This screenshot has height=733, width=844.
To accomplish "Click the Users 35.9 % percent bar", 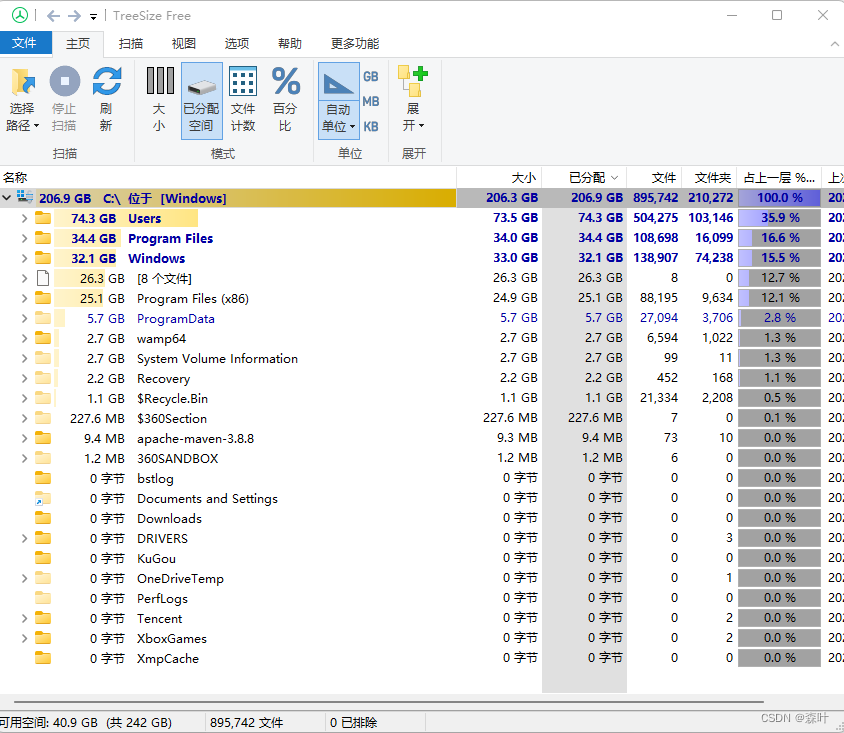I will point(779,218).
